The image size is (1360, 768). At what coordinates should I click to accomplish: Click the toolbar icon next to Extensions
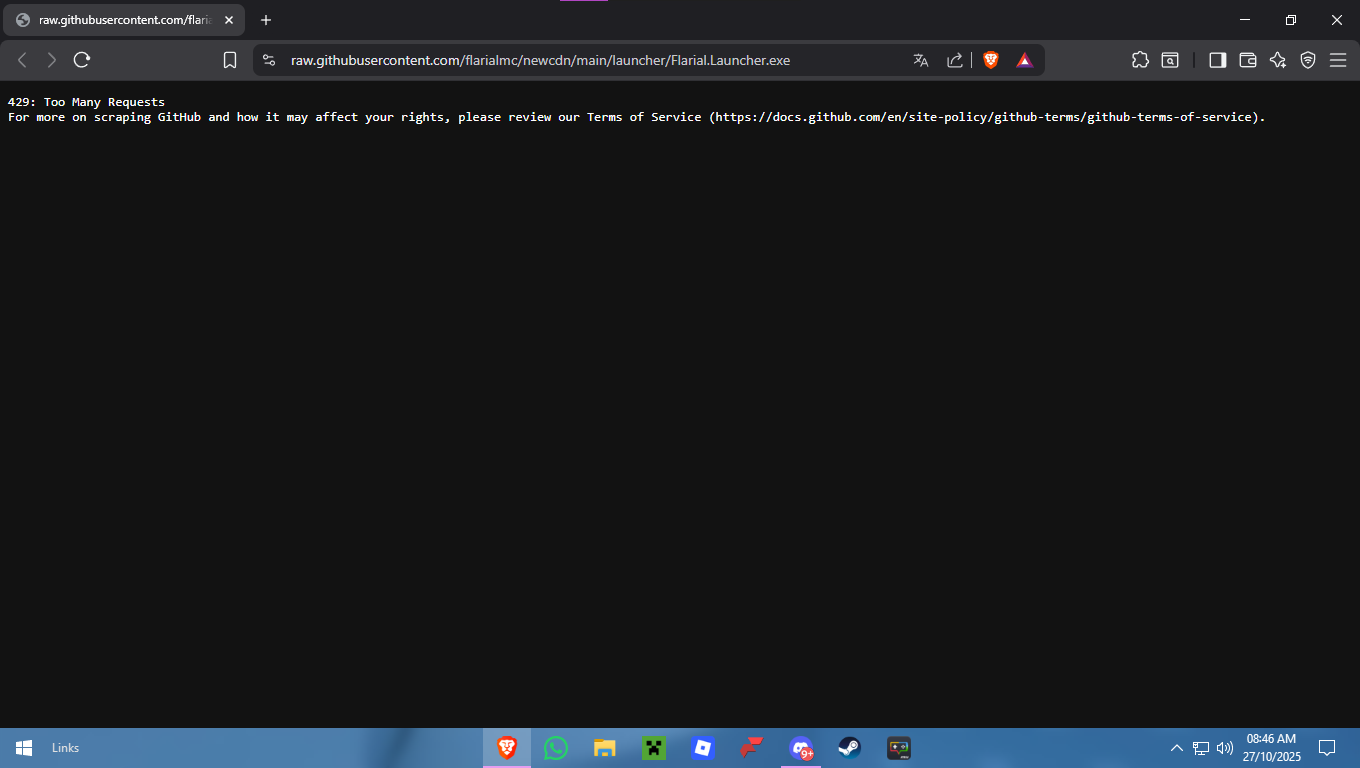pyautogui.click(x=1170, y=60)
